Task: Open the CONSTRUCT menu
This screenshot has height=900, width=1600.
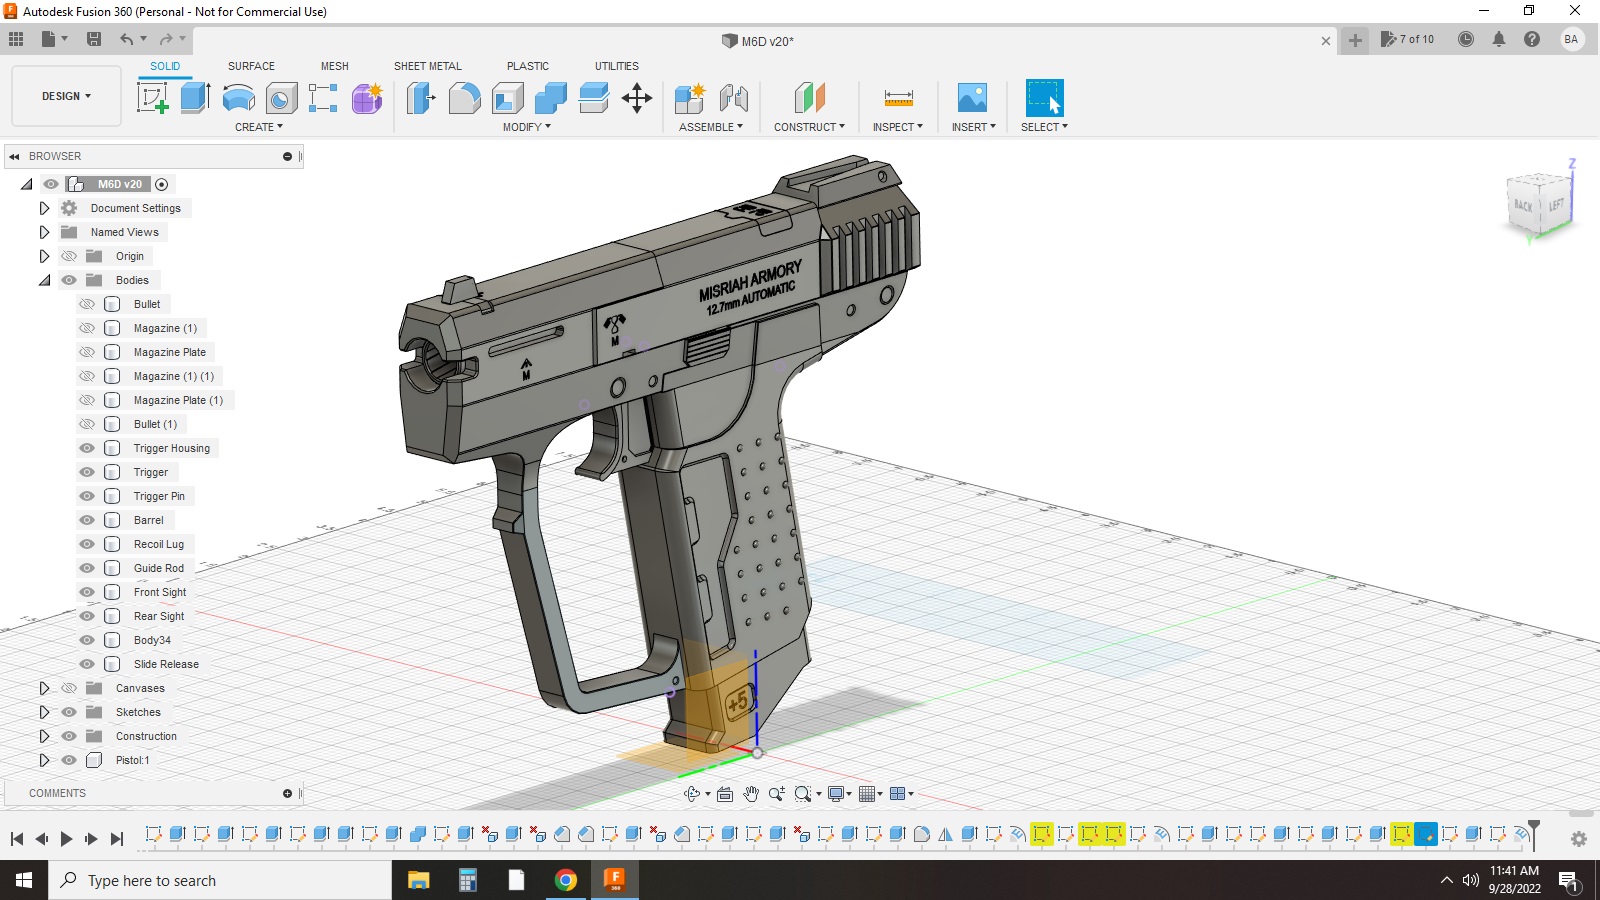Action: (809, 127)
